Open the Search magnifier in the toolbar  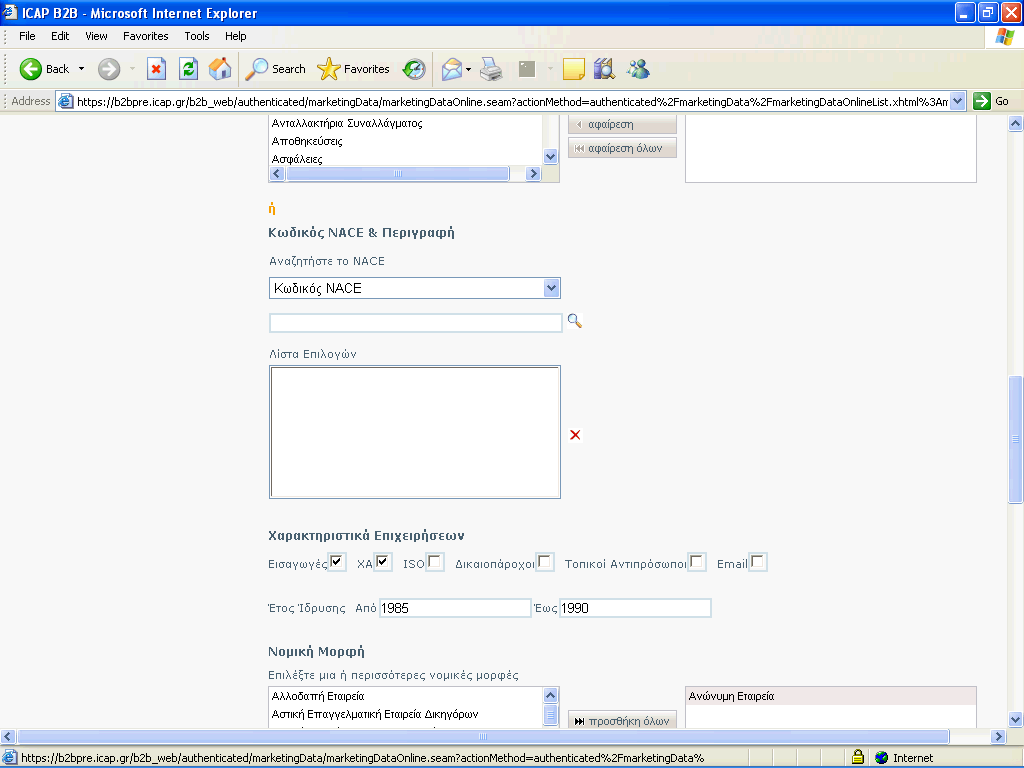256,69
